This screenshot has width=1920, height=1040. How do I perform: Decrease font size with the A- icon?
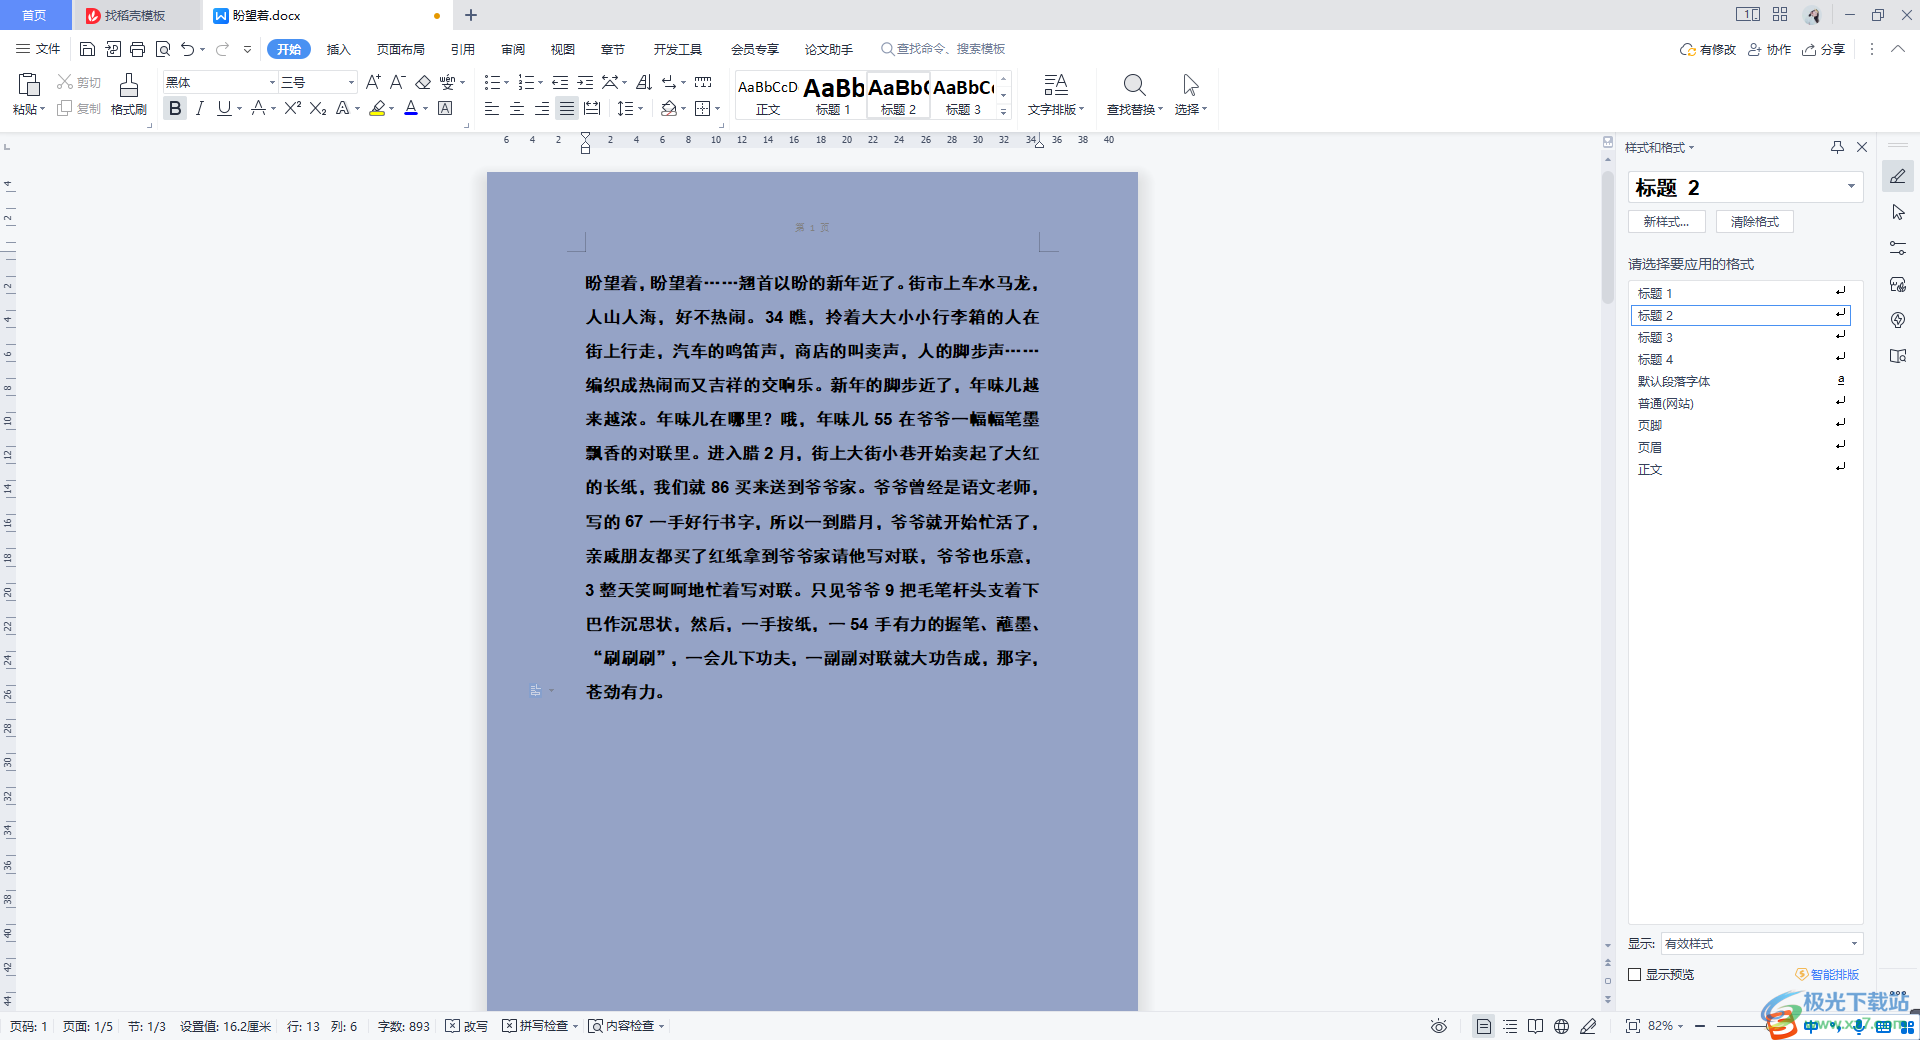click(x=397, y=82)
